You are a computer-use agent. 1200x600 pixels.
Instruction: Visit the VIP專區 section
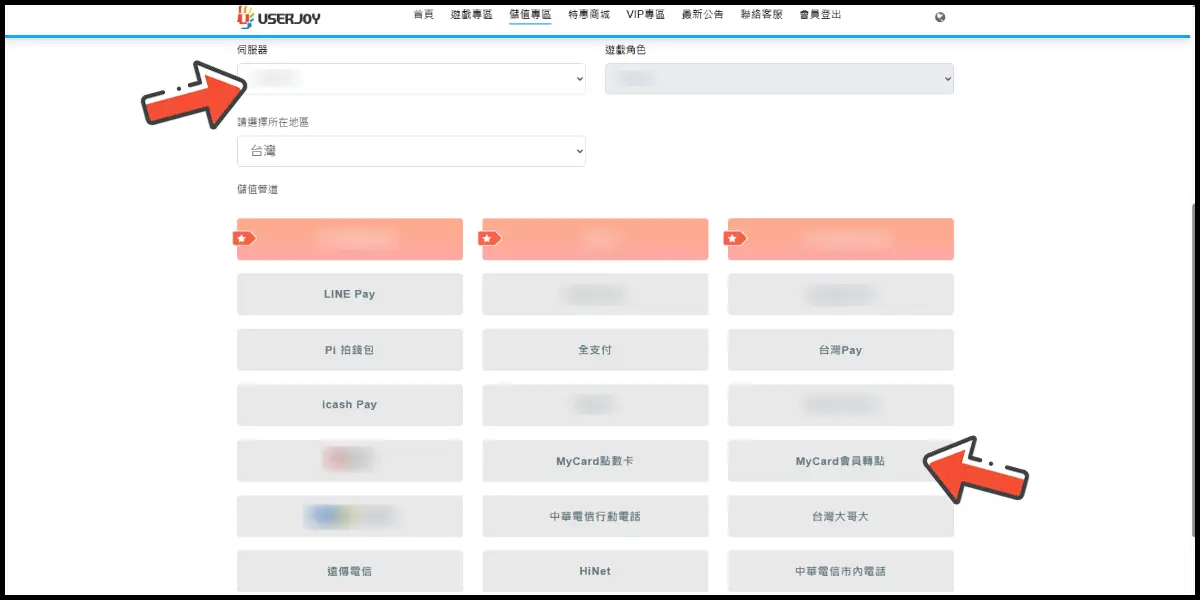645,15
